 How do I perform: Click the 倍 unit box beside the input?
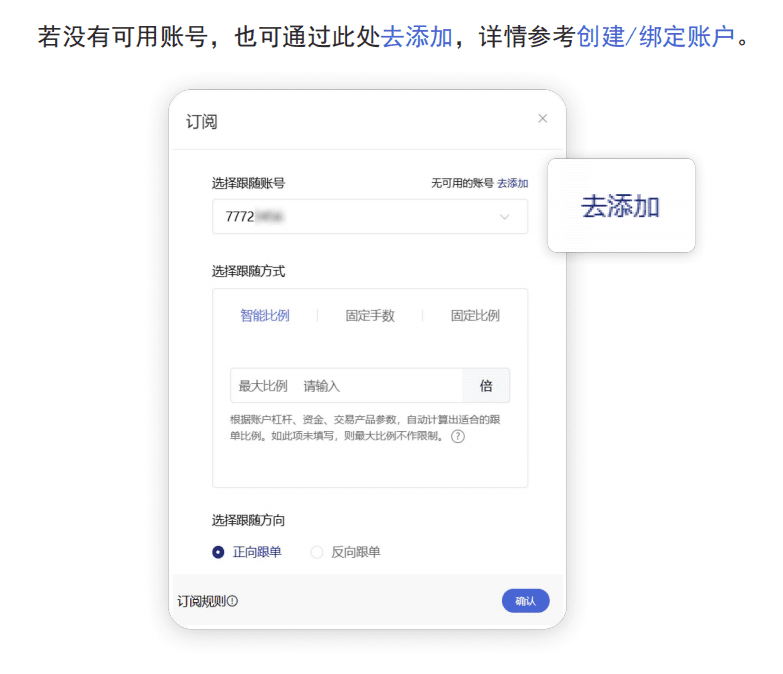click(x=486, y=386)
